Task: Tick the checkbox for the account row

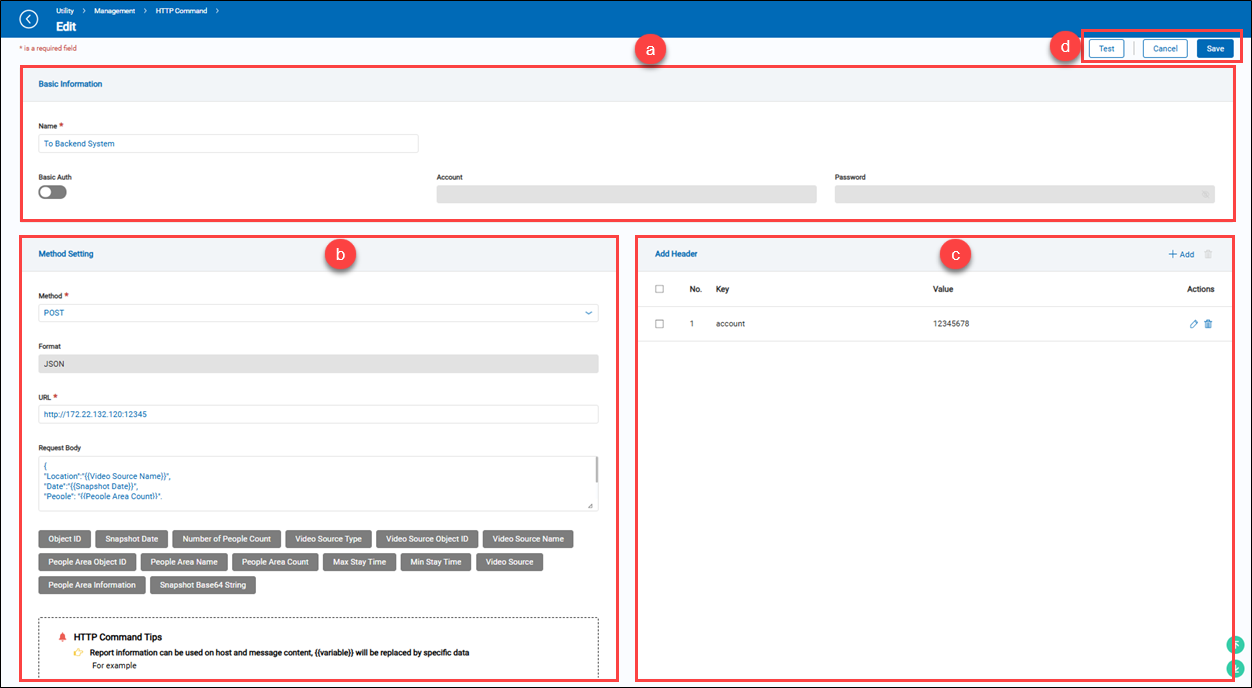Action: point(659,324)
